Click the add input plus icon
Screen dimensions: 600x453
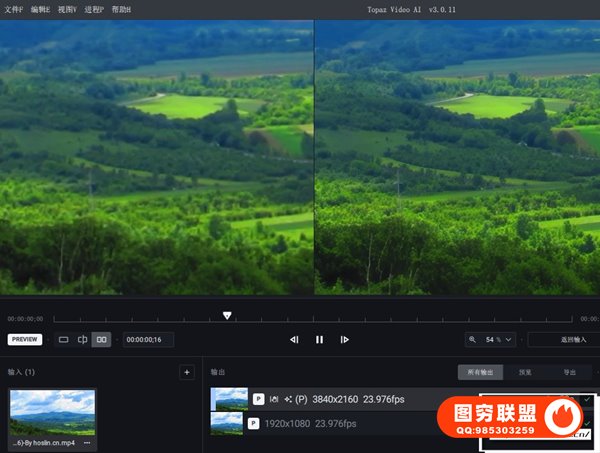[x=186, y=372]
